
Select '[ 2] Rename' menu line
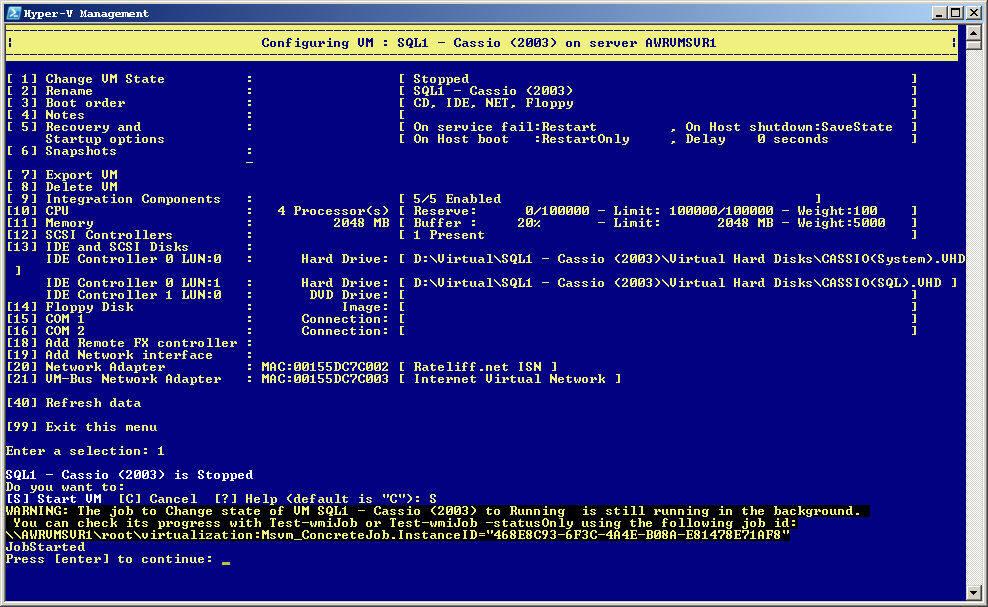coord(50,91)
